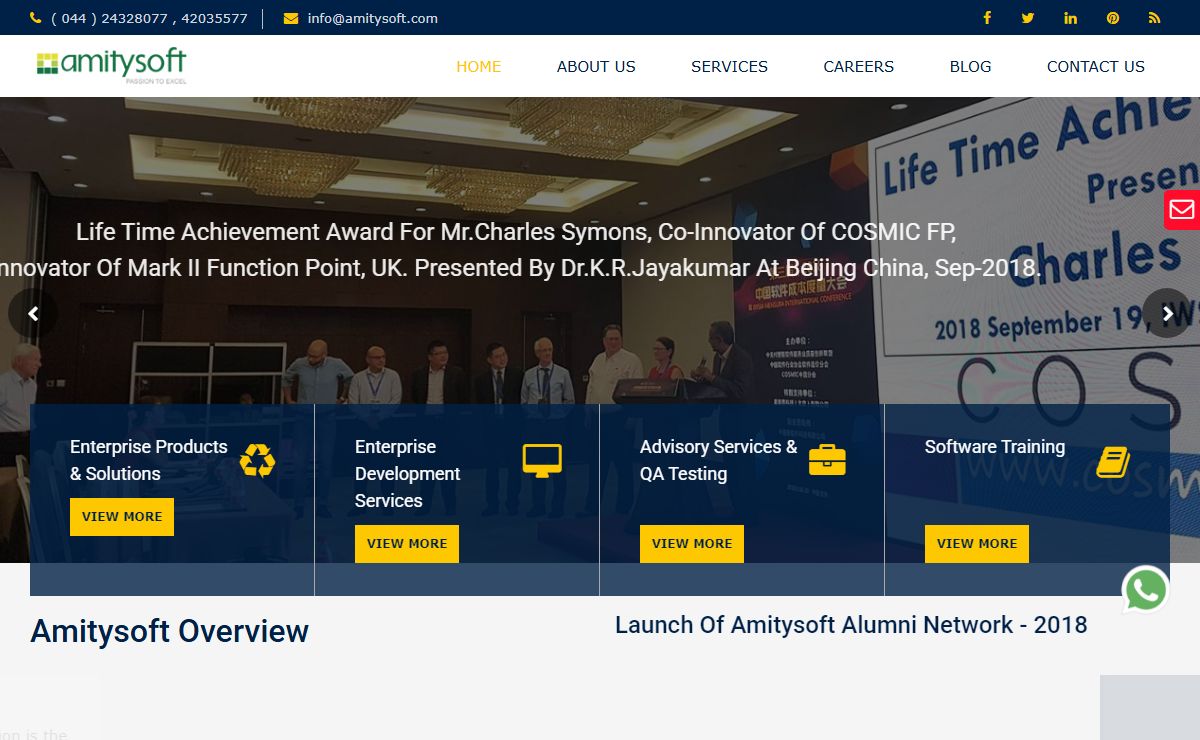Click the recycle icon for Enterprise Products
This screenshot has height=740, width=1200.
click(x=257, y=460)
